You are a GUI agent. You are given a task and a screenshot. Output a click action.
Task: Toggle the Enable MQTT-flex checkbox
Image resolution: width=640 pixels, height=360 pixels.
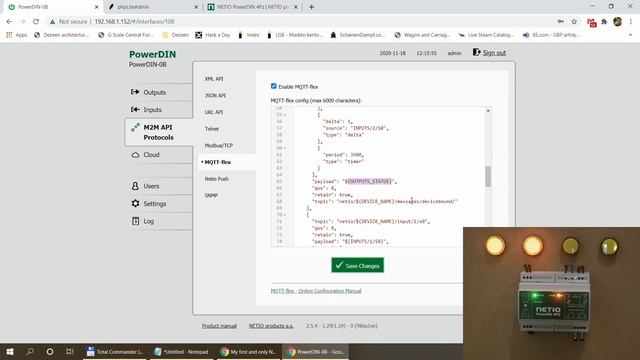(273, 86)
